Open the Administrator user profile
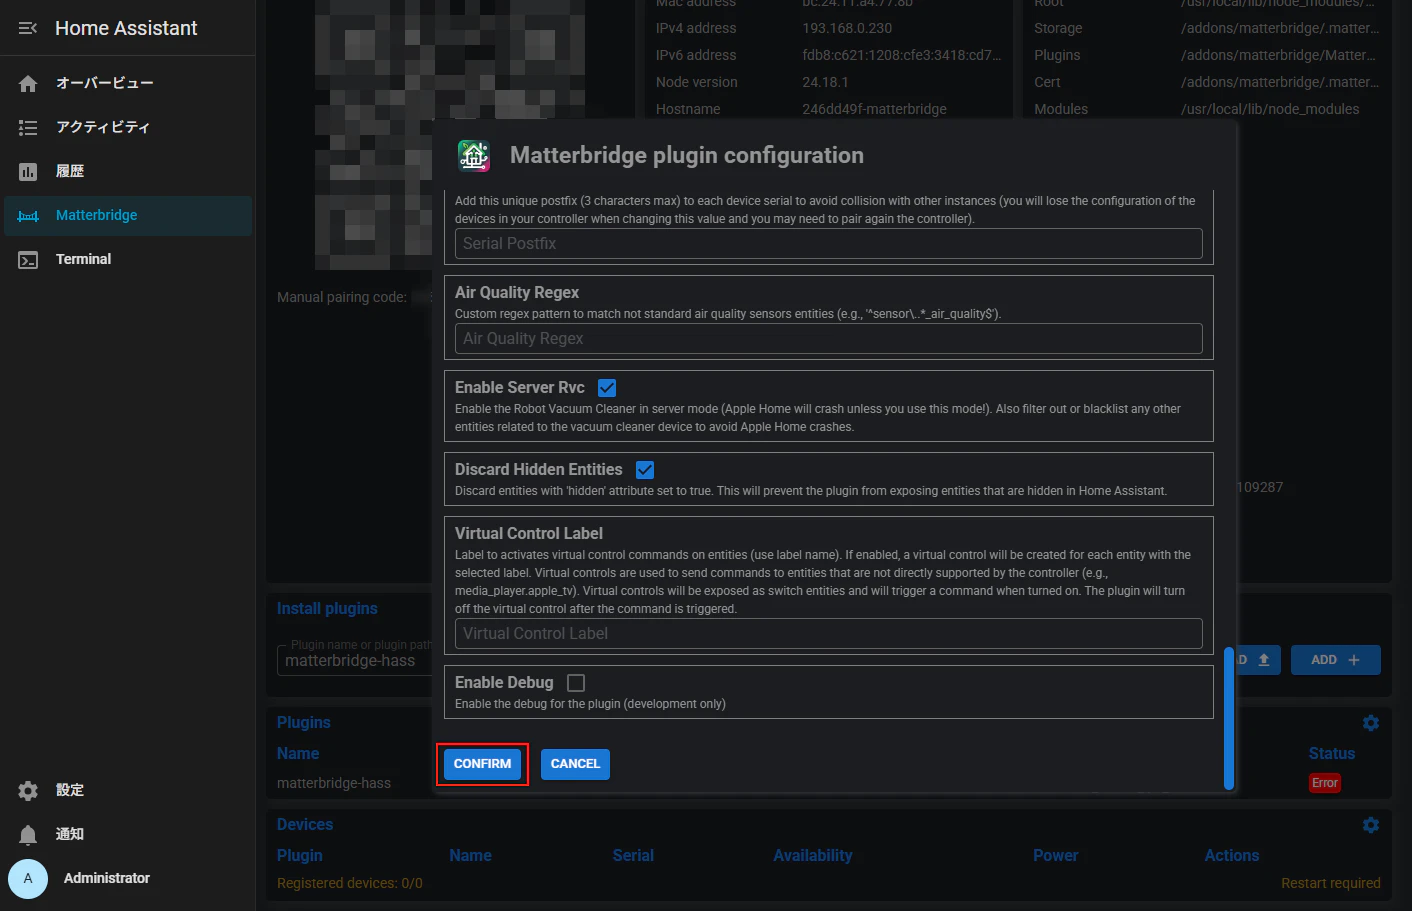Screen dimensions: 1412x911 pyautogui.click(x=128, y=878)
